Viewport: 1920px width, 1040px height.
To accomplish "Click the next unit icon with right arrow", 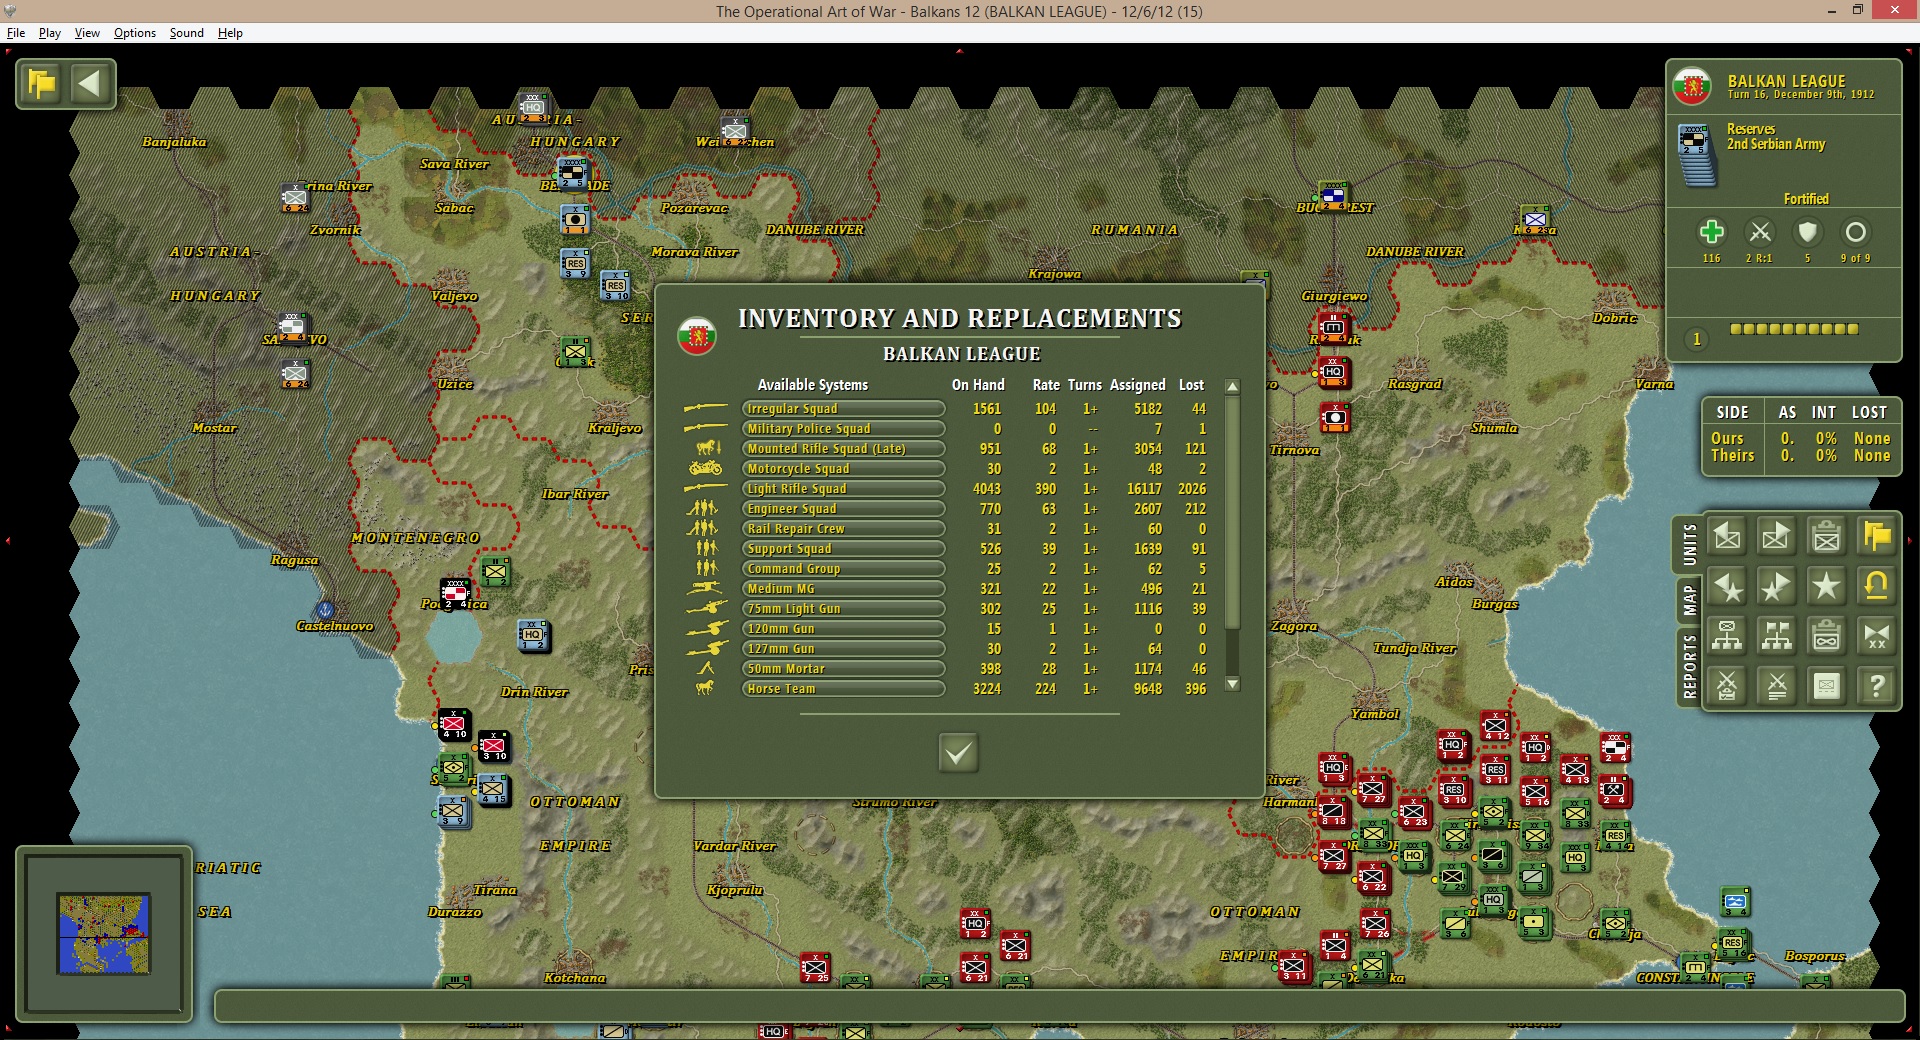I will coord(1776,537).
